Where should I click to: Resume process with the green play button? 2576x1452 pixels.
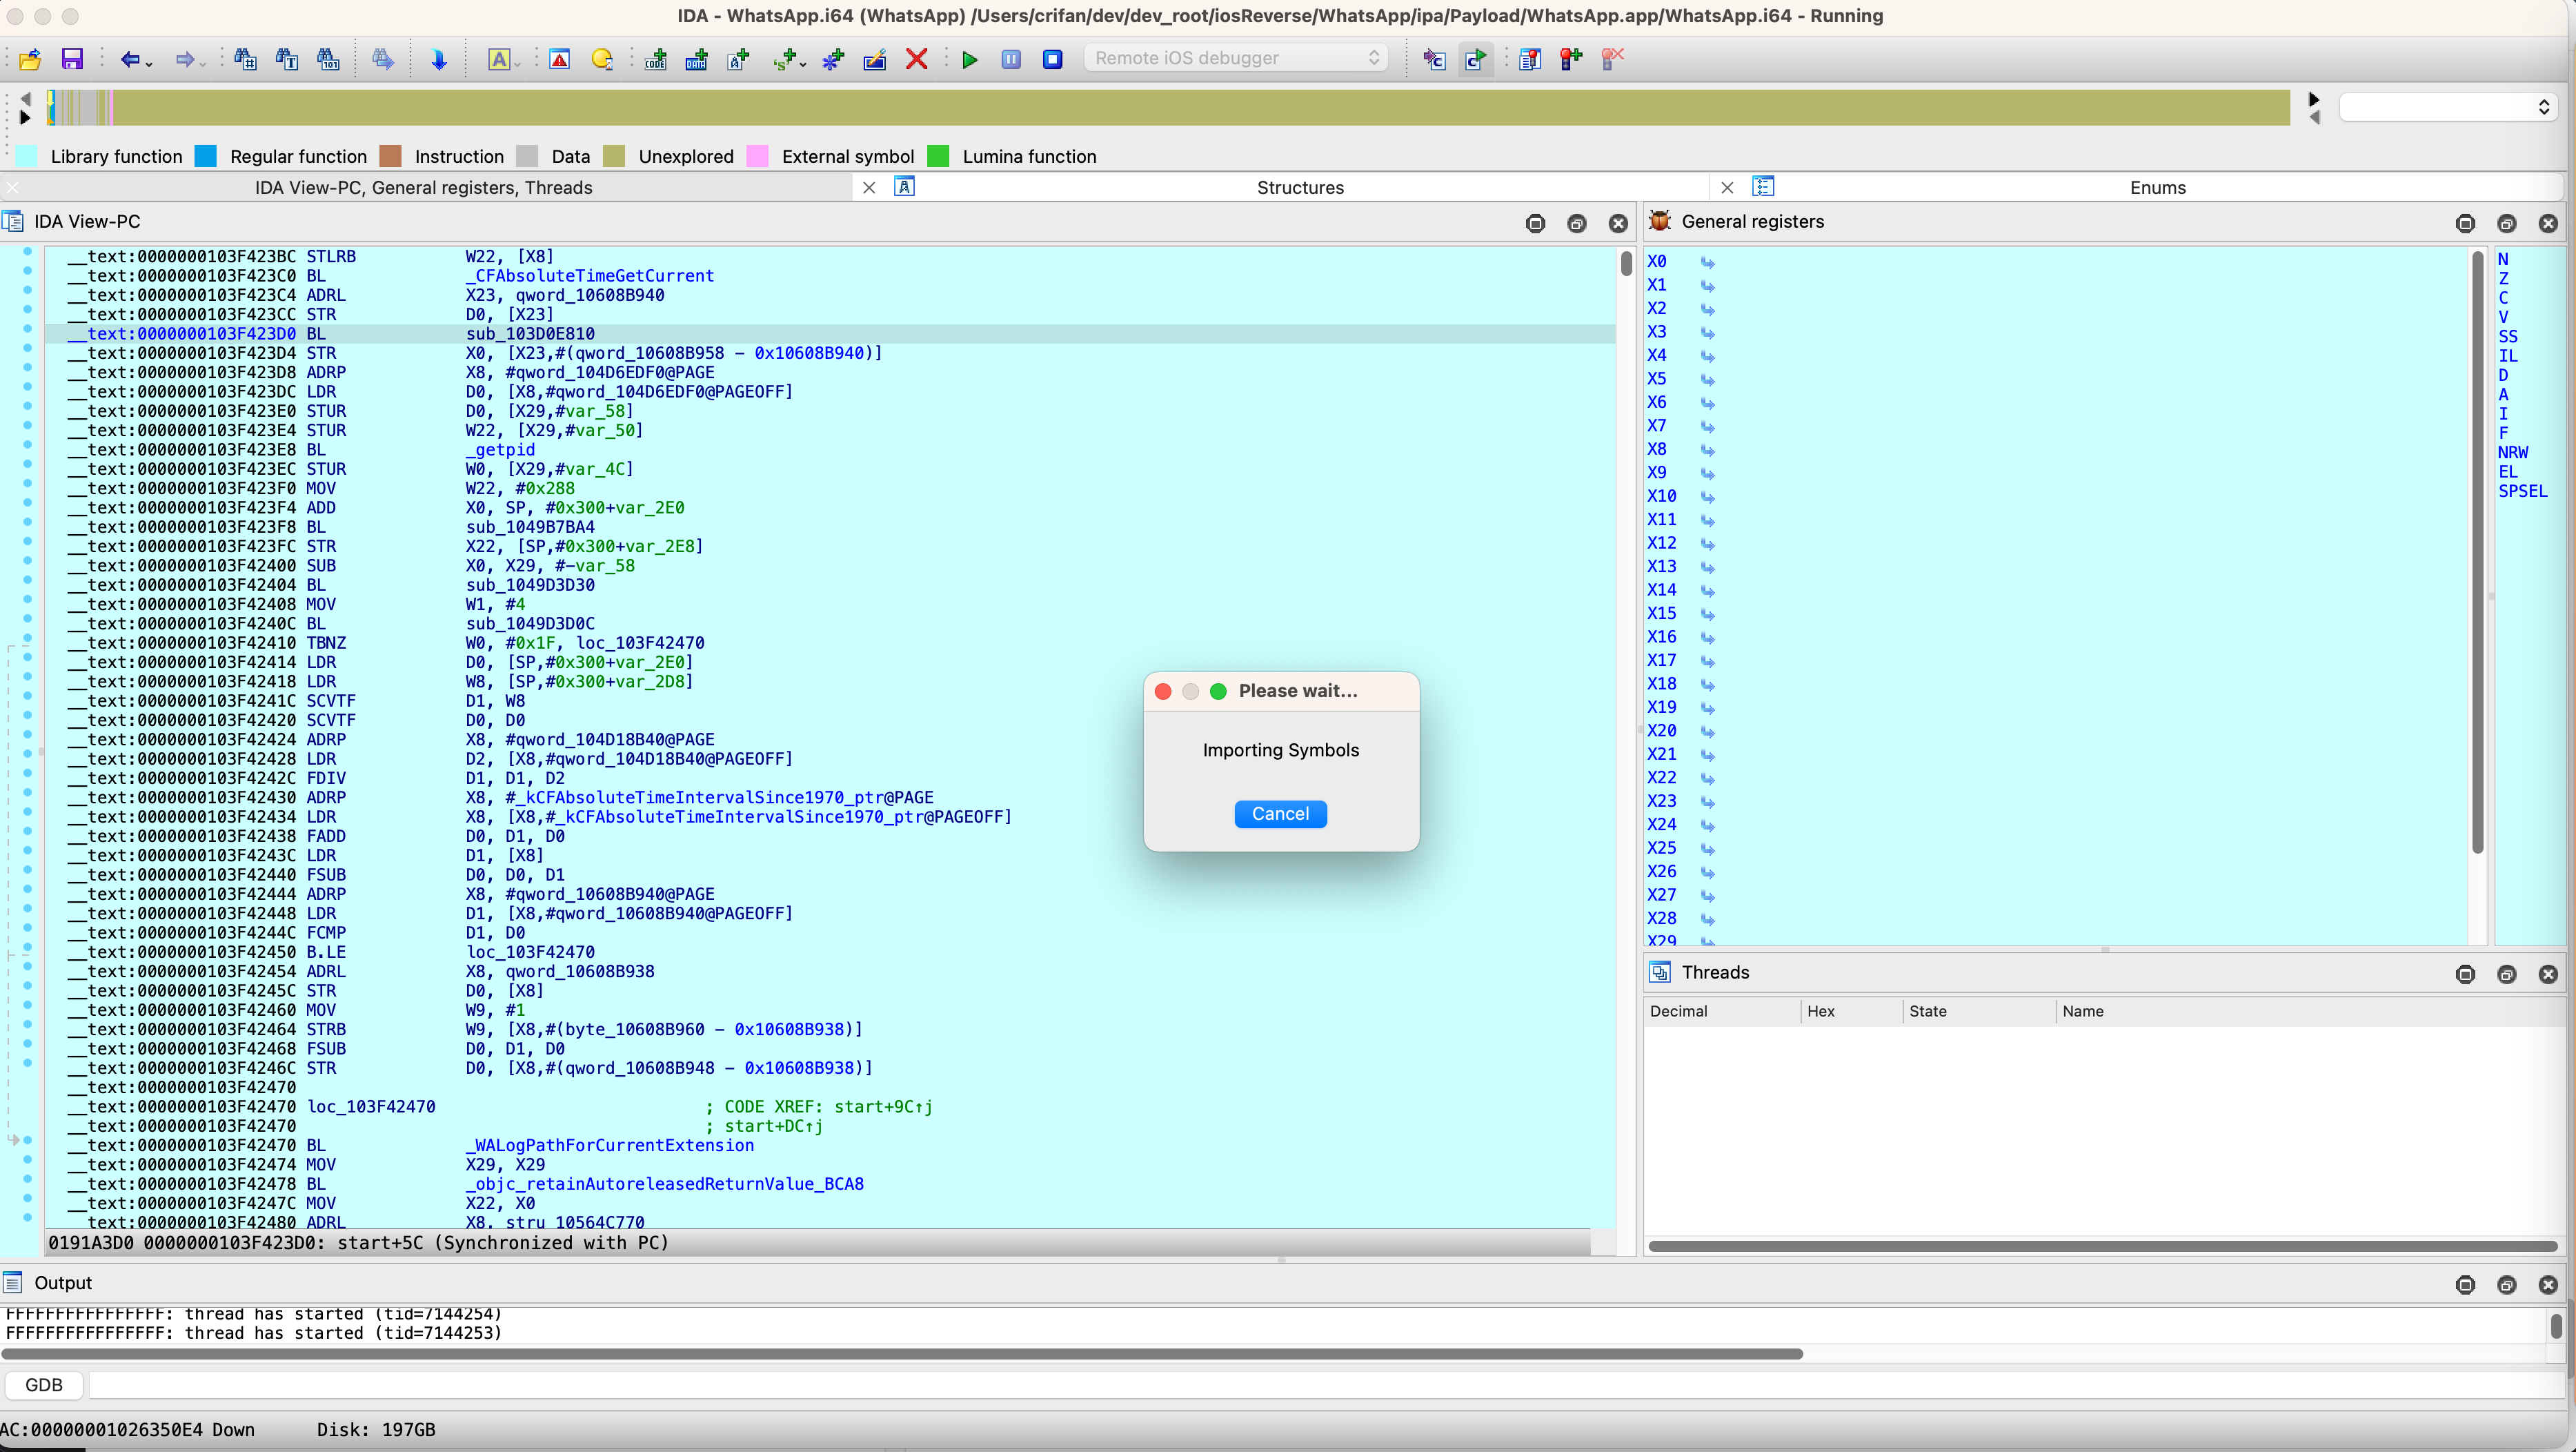[969, 59]
